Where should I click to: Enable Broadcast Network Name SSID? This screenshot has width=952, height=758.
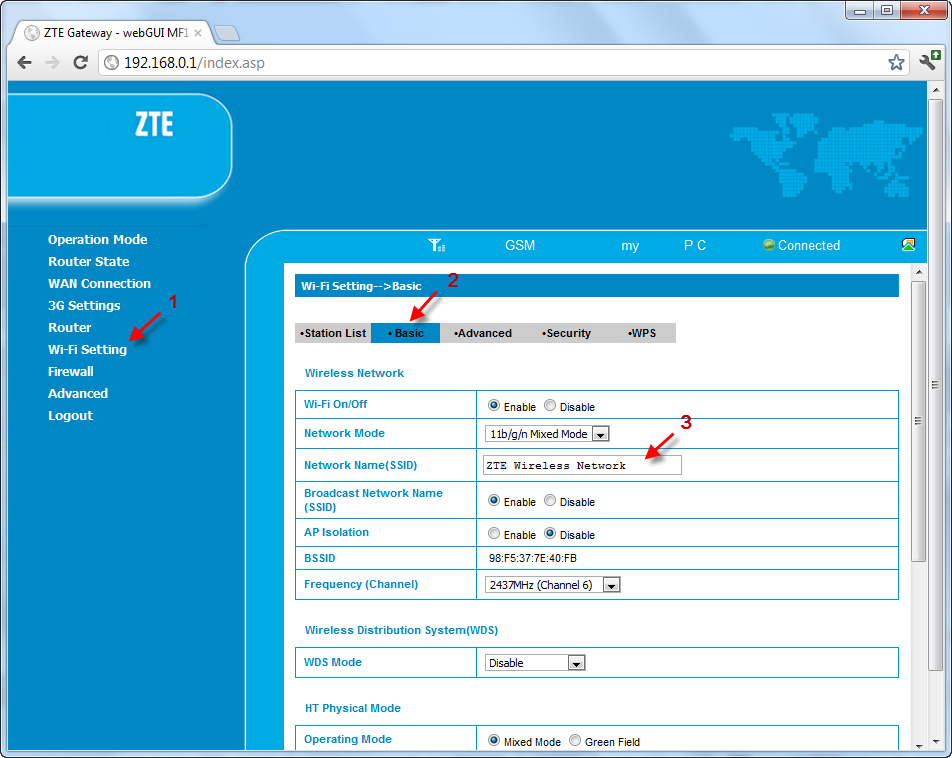coord(494,500)
